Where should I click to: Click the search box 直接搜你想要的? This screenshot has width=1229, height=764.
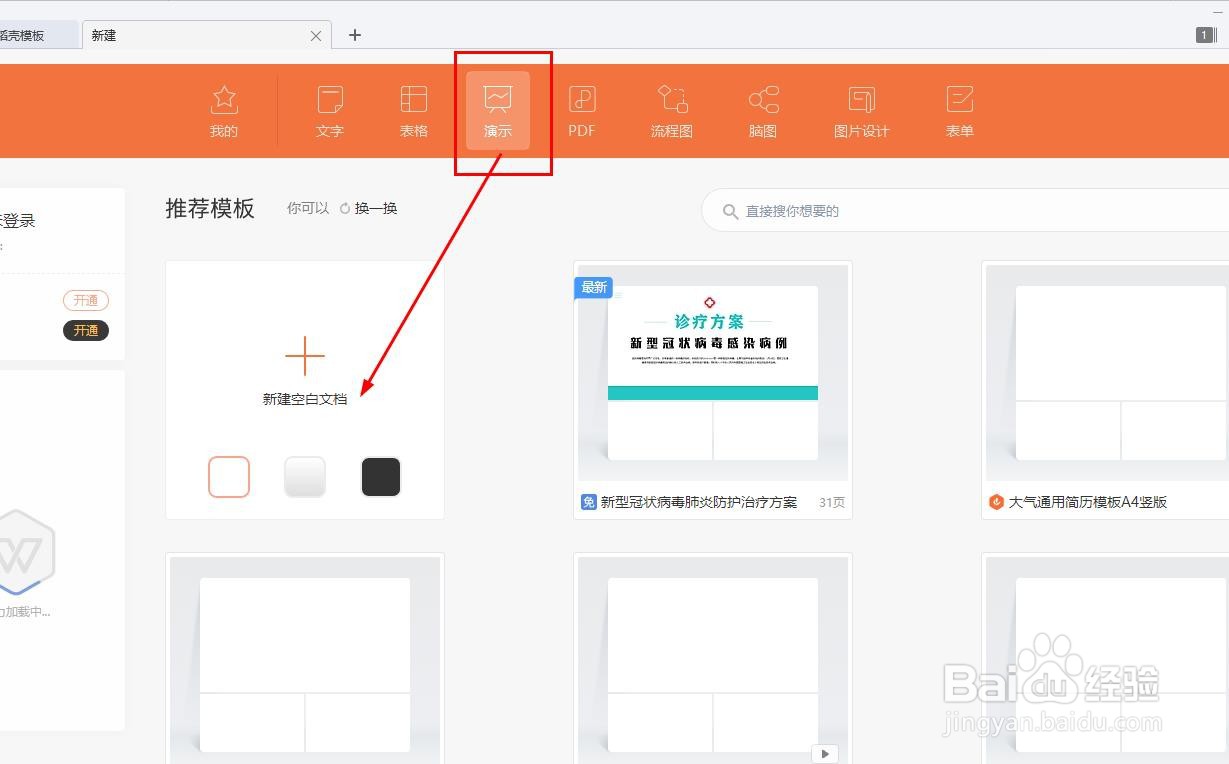point(965,211)
